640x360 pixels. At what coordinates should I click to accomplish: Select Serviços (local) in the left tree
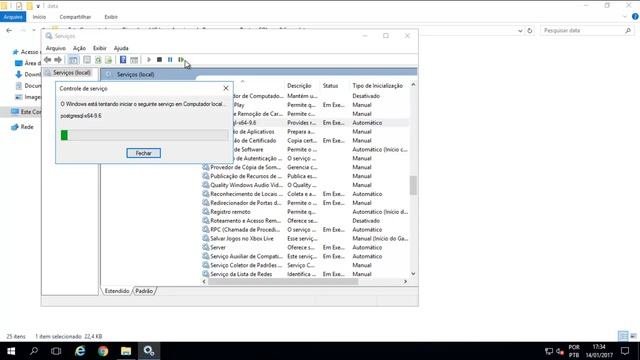point(71,73)
